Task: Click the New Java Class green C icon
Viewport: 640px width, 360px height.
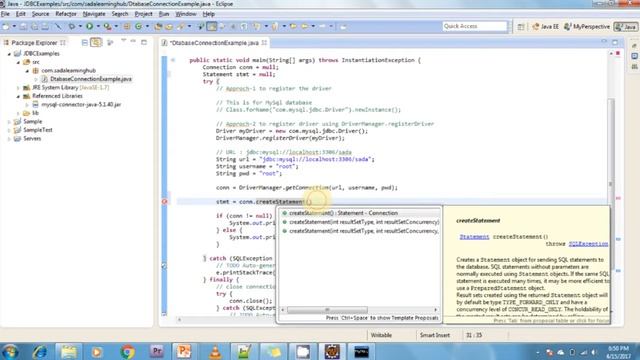Action: [x=139, y=27]
